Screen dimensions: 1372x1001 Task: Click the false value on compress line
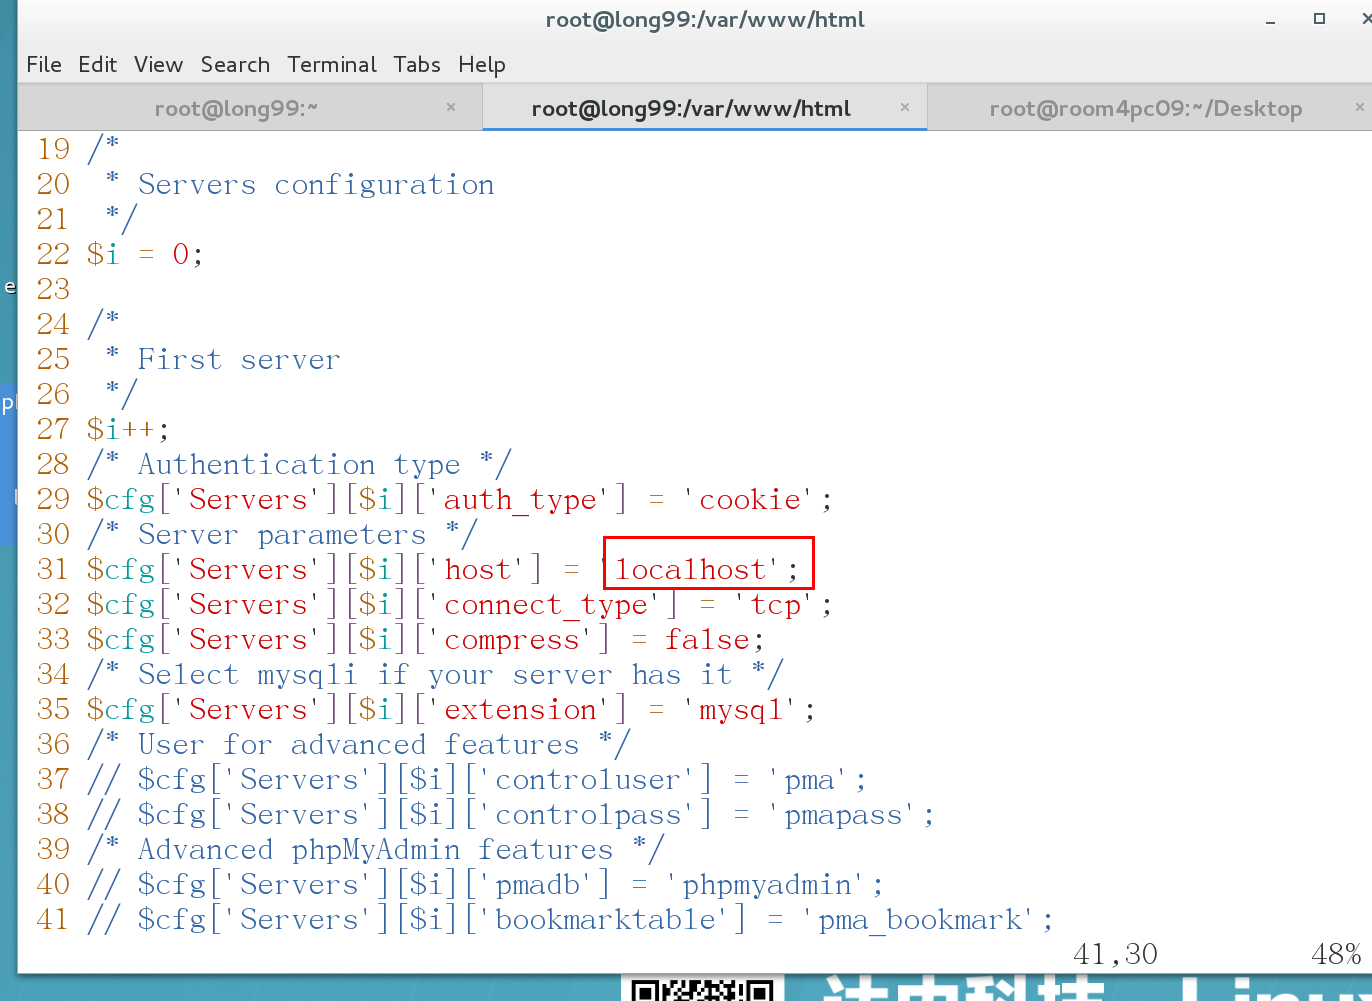click(x=707, y=639)
